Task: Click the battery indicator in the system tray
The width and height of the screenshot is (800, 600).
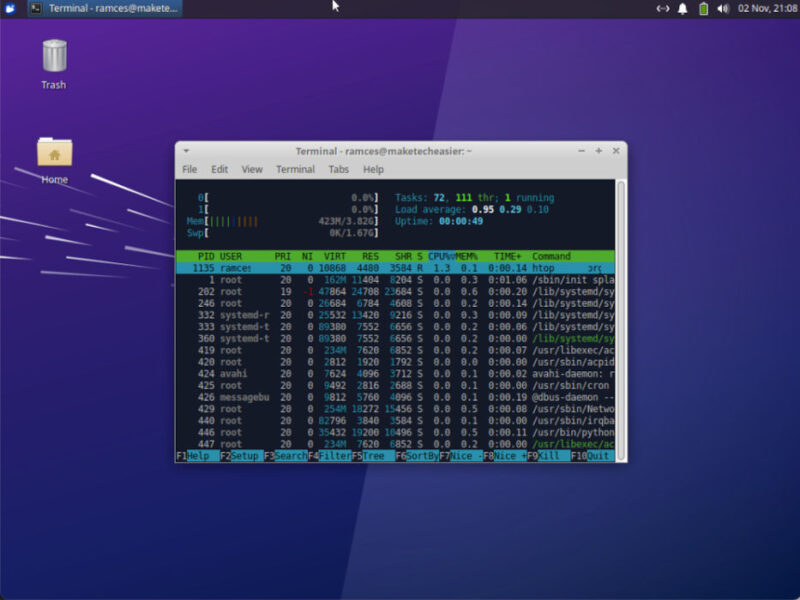Action: tap(702, 8)
